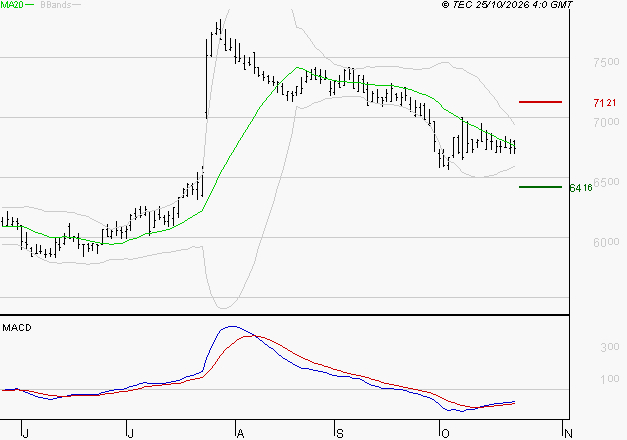This screenshot has height=440, width=627.
Task: Click the red resistance level line
Action: pyautogui.click(x=540, y=102)
